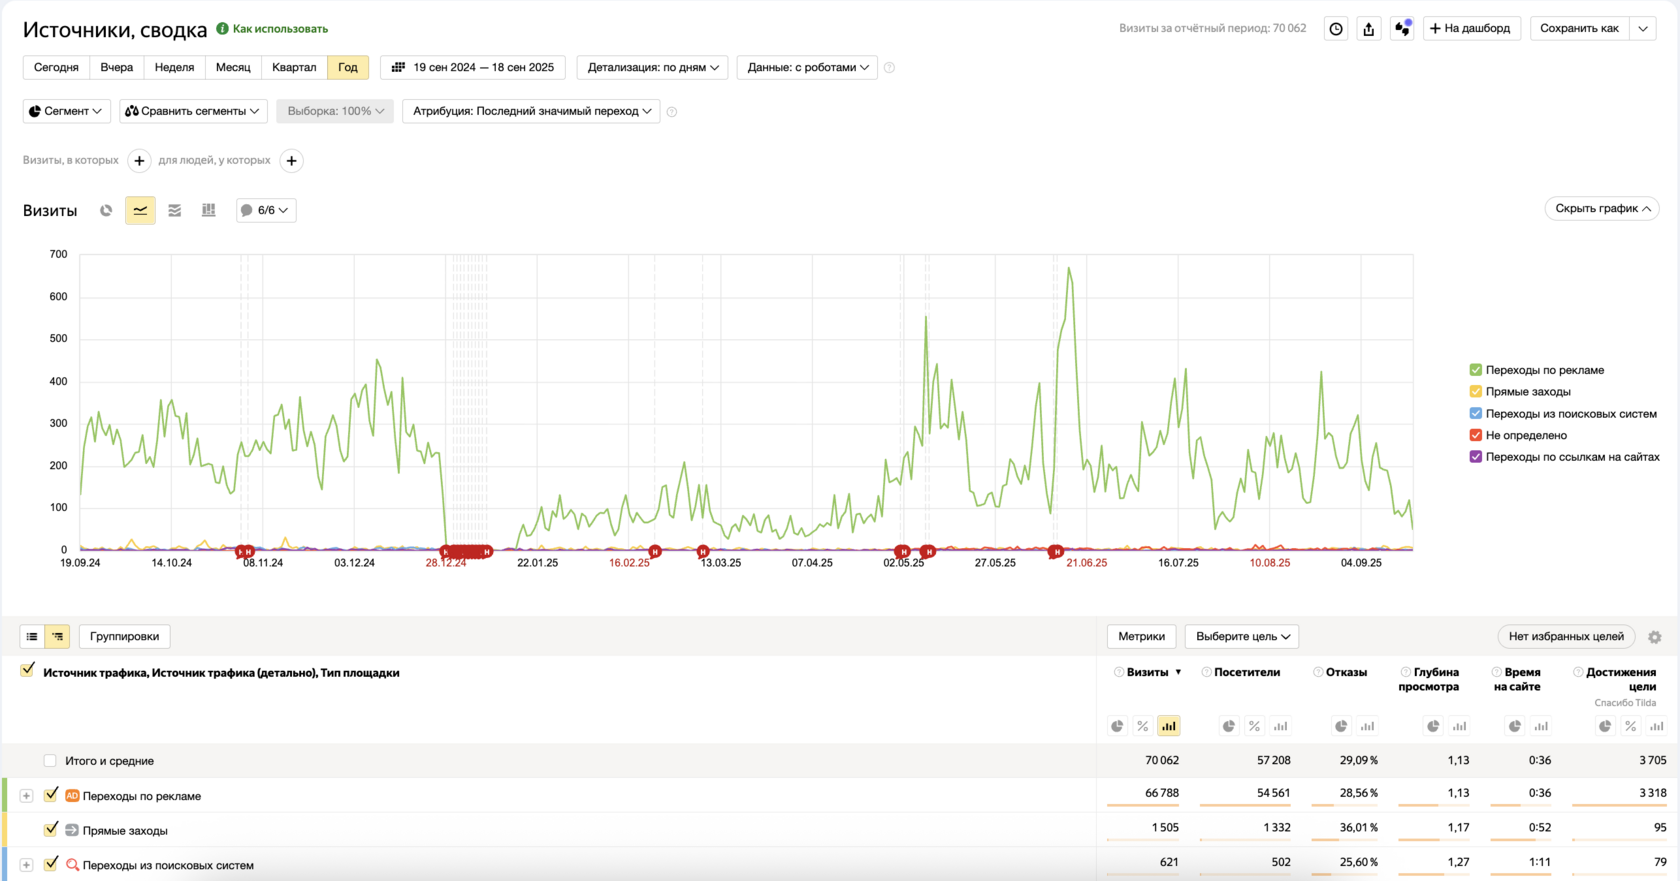Click purple Переходы по ссылкам swatch
Image resolution: width=1680 pixels, height=881 pixels.
click(x=1475, y=457)
